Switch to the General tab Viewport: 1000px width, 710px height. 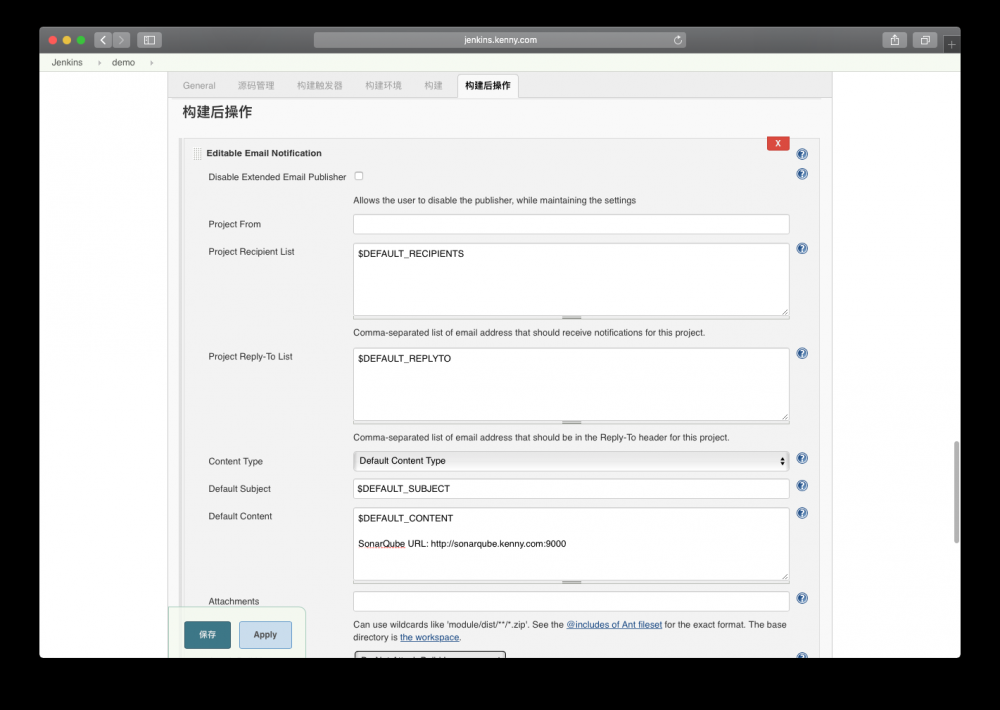coord(198,85)
